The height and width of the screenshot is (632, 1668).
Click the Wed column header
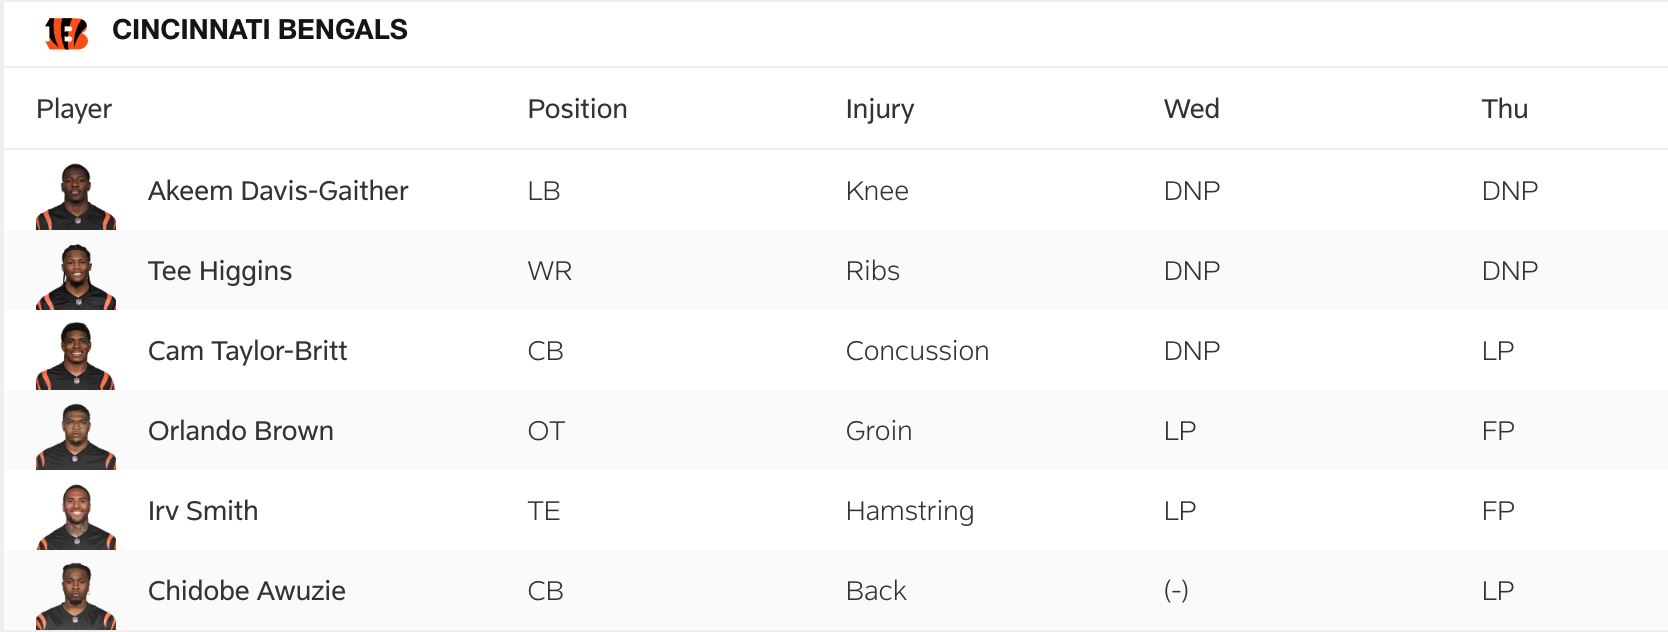pos(1191,109)
